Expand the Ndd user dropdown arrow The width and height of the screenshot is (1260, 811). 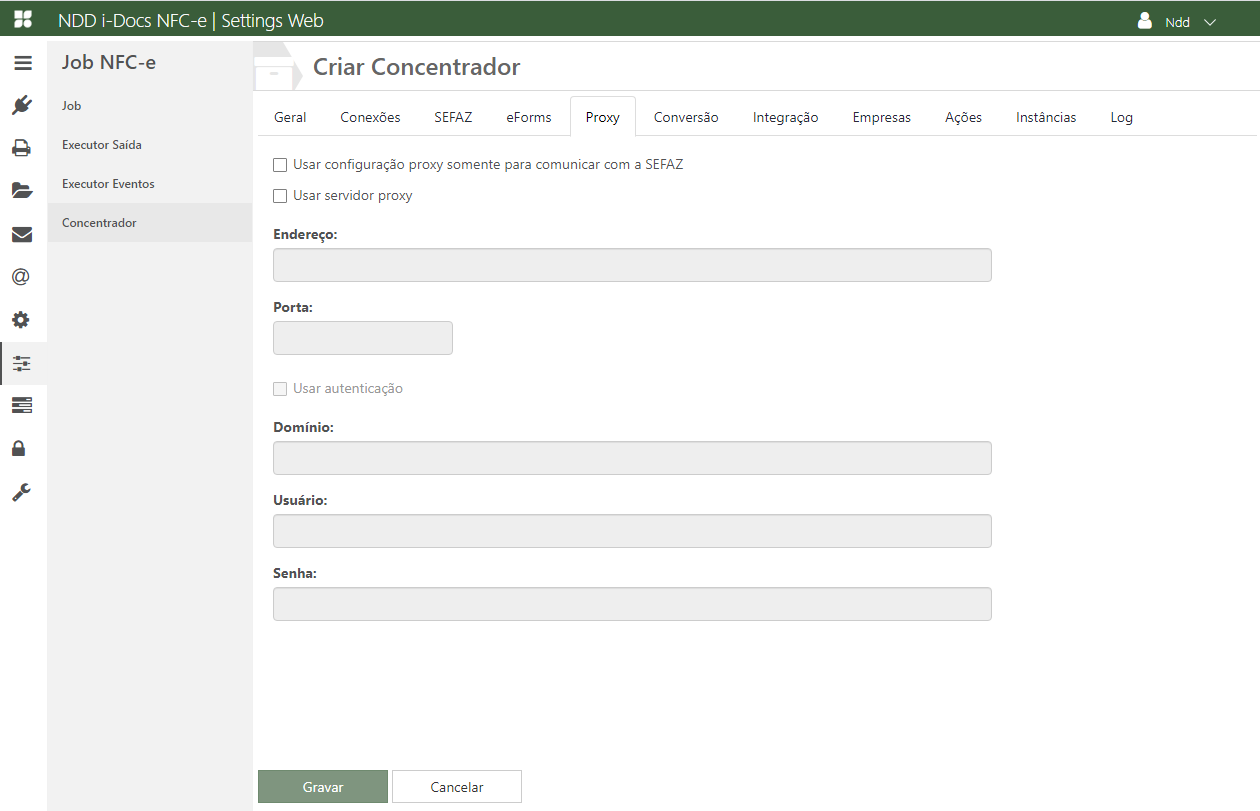point(1209,22)
